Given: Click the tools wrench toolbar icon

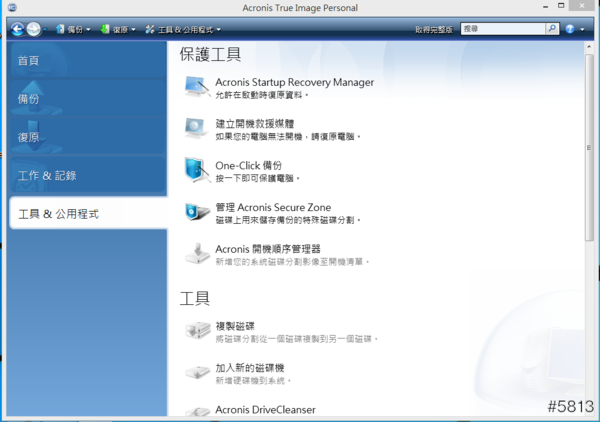Looking at the screenshot, I should (x=150, y=29).
